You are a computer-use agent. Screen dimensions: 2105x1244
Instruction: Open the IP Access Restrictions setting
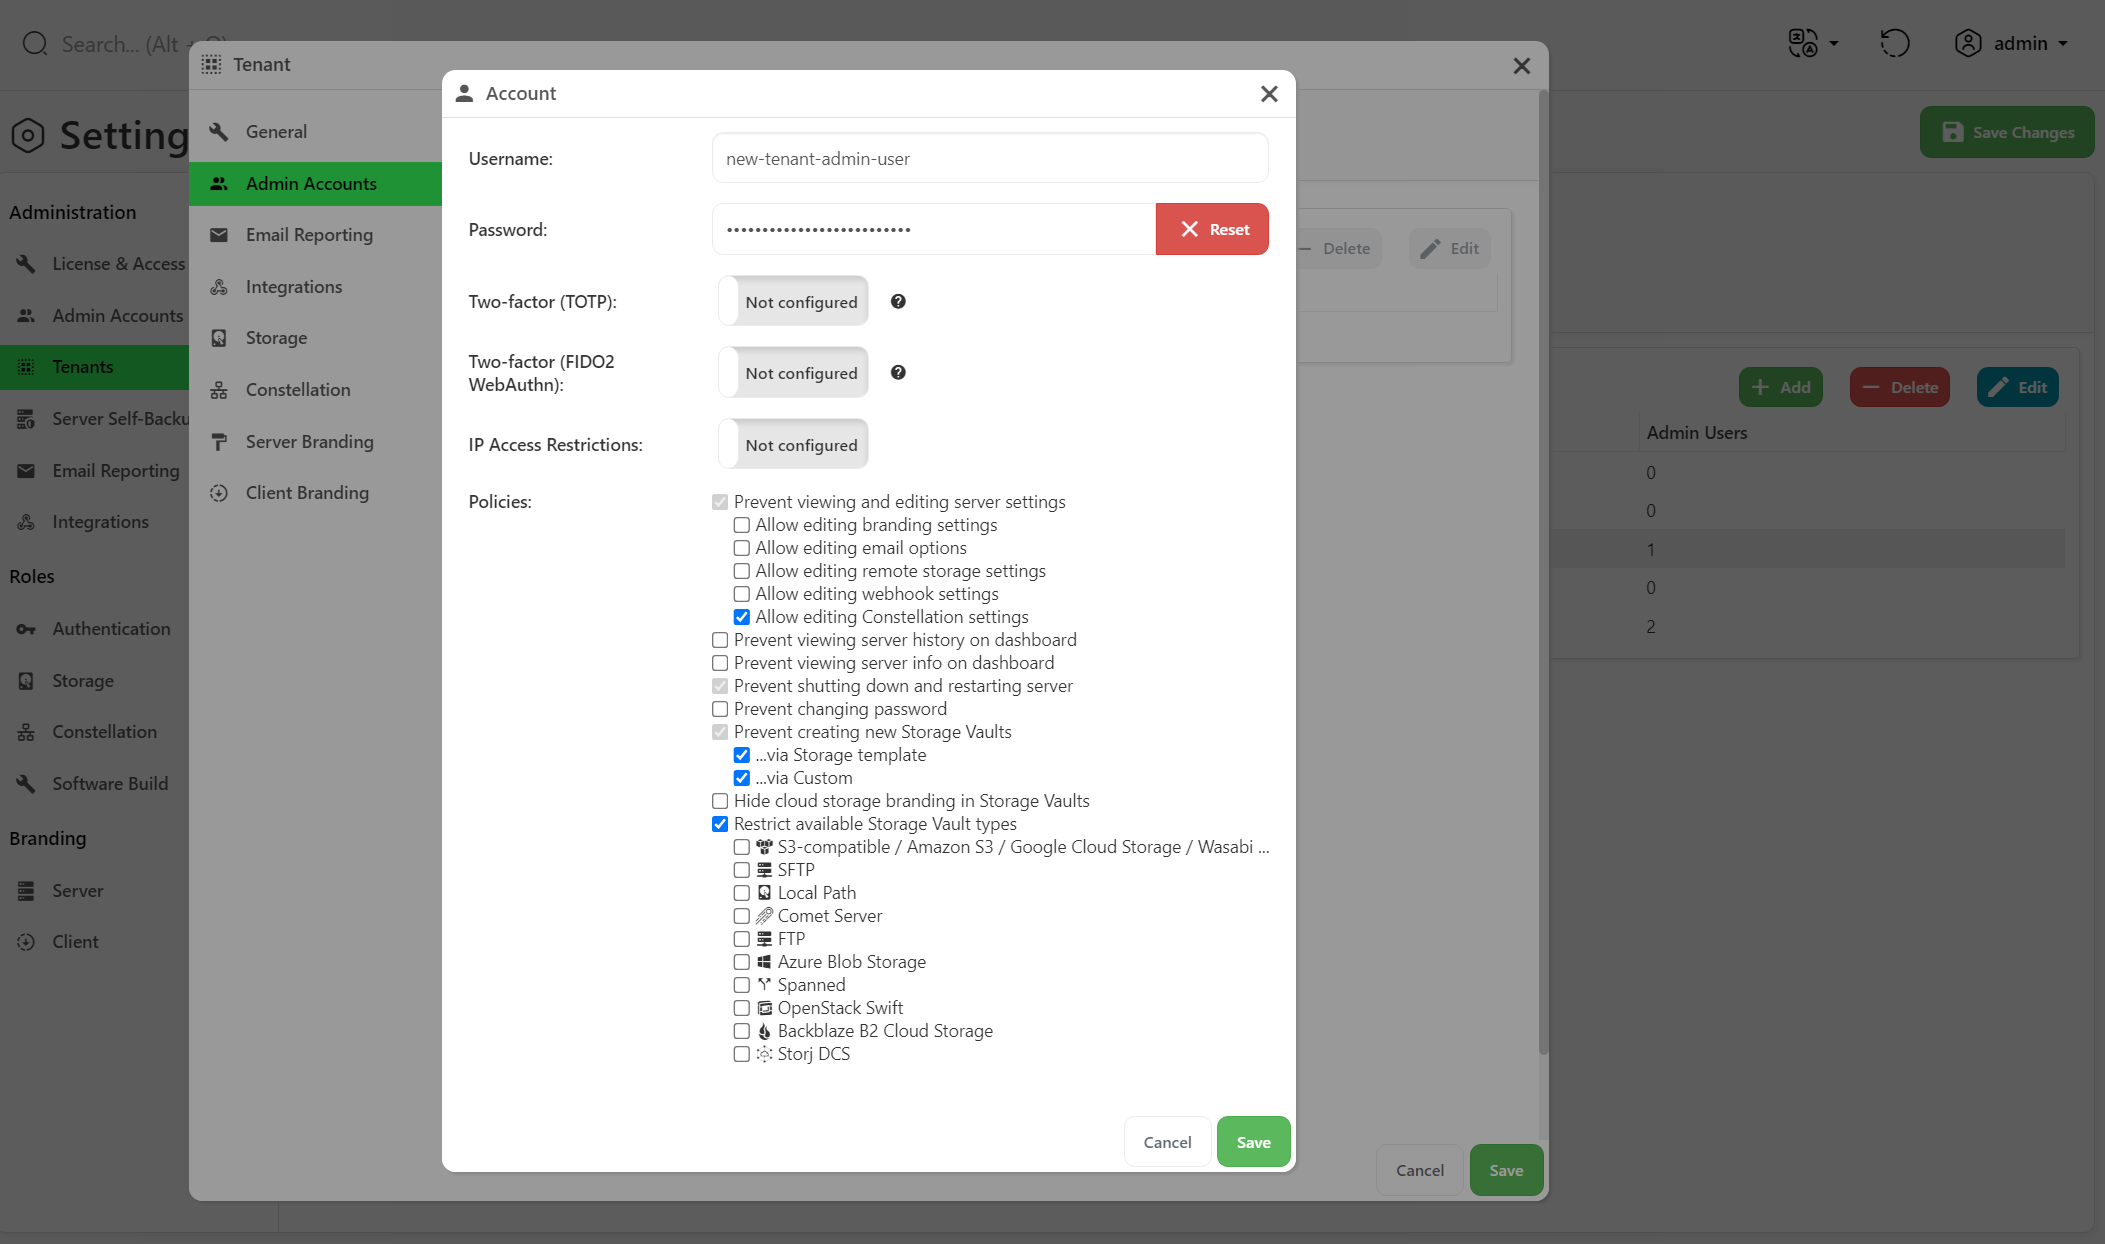click(x=794, y=444)
